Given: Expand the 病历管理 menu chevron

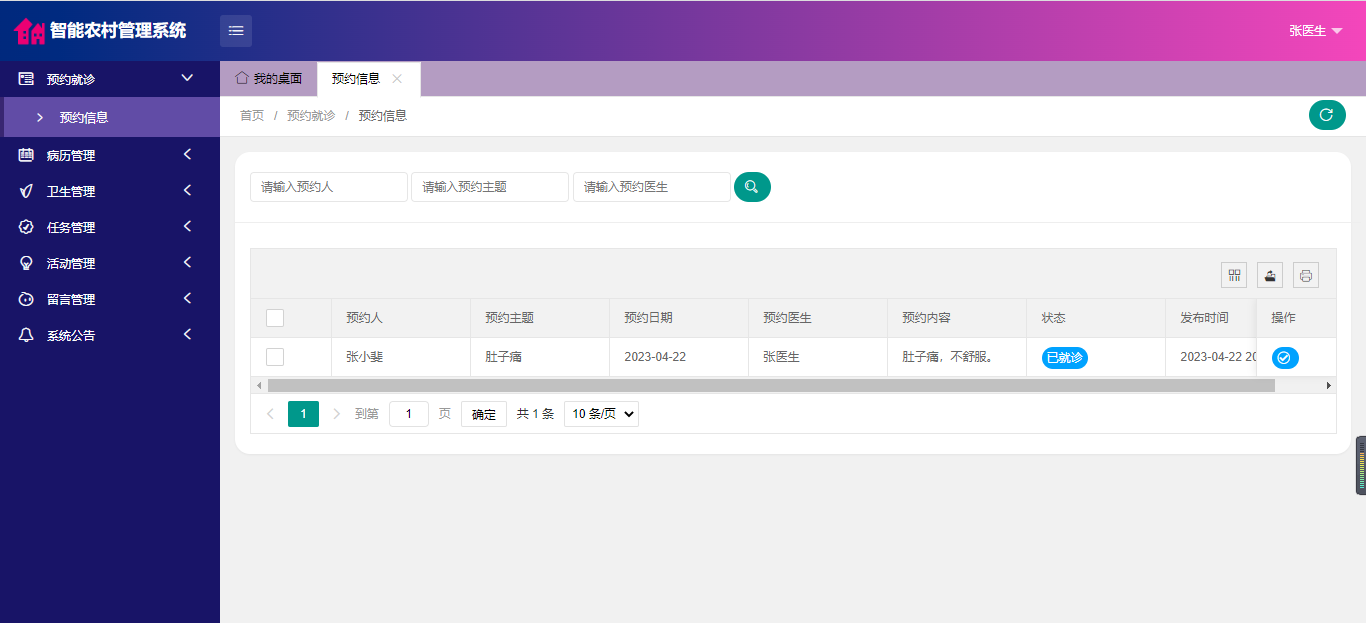Looking at the screenshot, I should coord(187,155).
